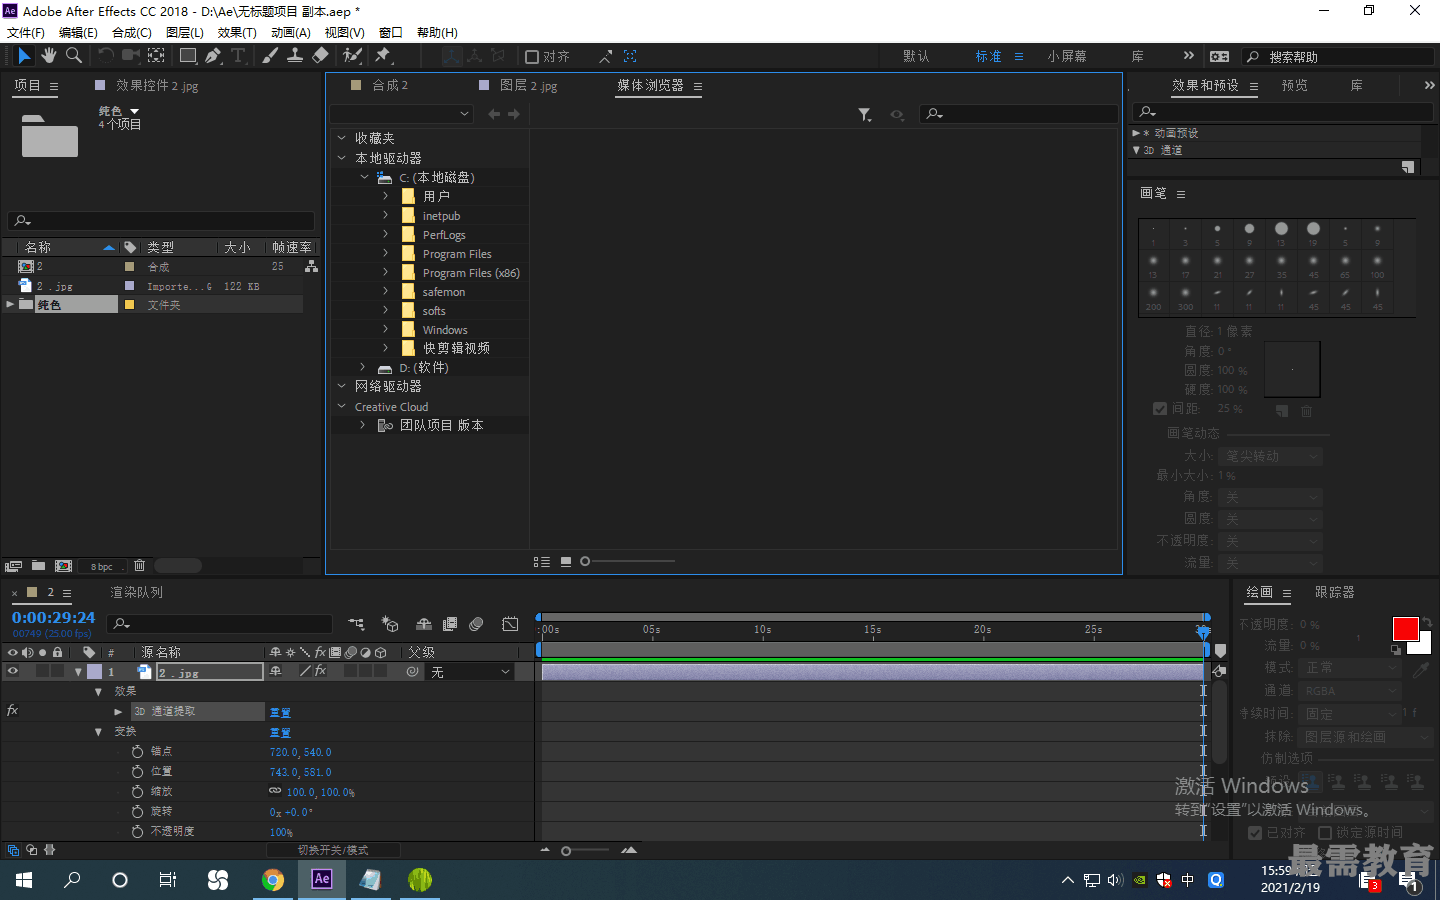The image size is (1440, 900).
Task: Delete selected project item with trash icon
Action: click(x=139, y=566)
